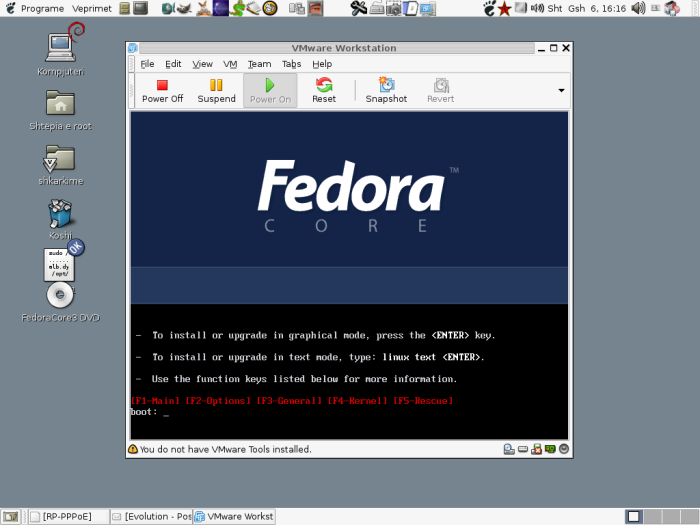This screenshot has width=700, height=525.
Task: Open the wrench and screwdriver tools launcher
Action: click(358, 8)
